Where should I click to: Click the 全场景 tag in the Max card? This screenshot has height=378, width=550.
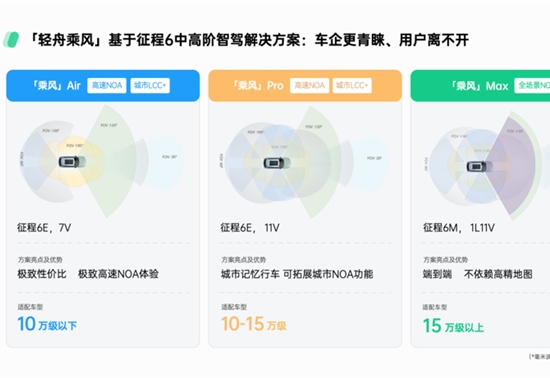532,86
